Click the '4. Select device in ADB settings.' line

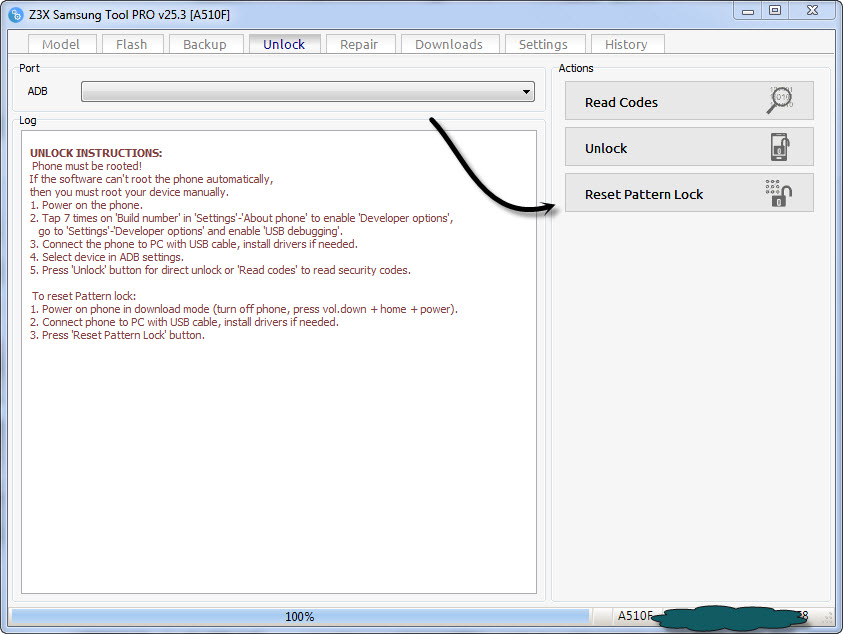pyautogui.click(x=107, y=257)
